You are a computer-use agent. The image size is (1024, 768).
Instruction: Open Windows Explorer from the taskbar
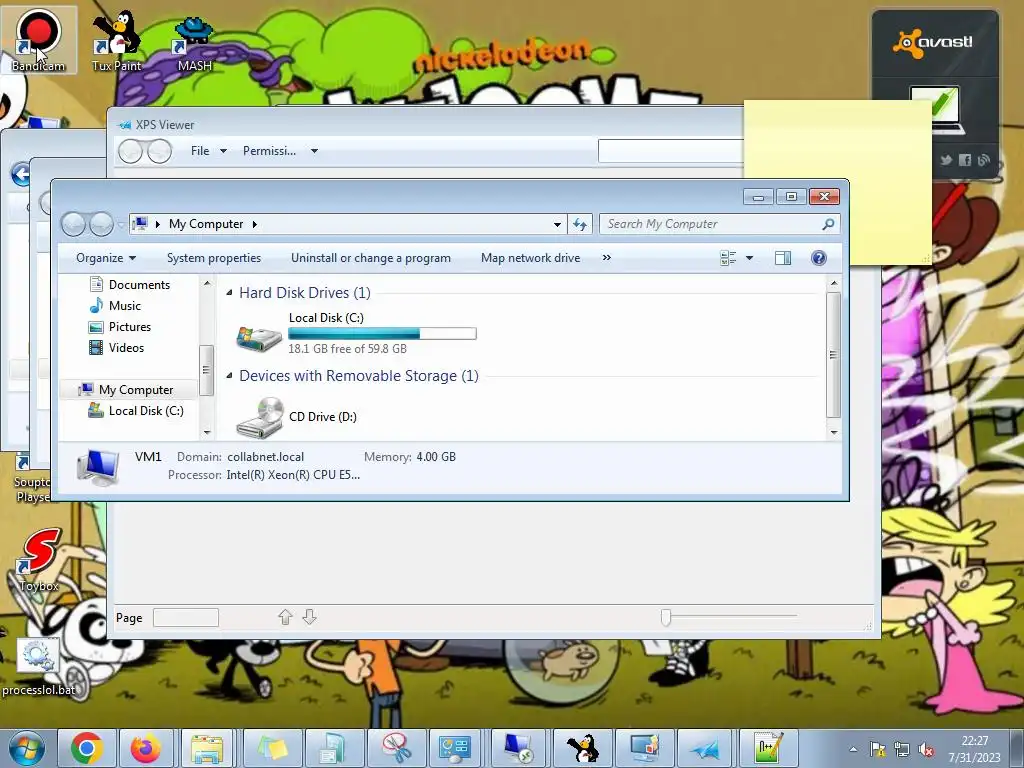pyautogui.click(x=208, y=748)
